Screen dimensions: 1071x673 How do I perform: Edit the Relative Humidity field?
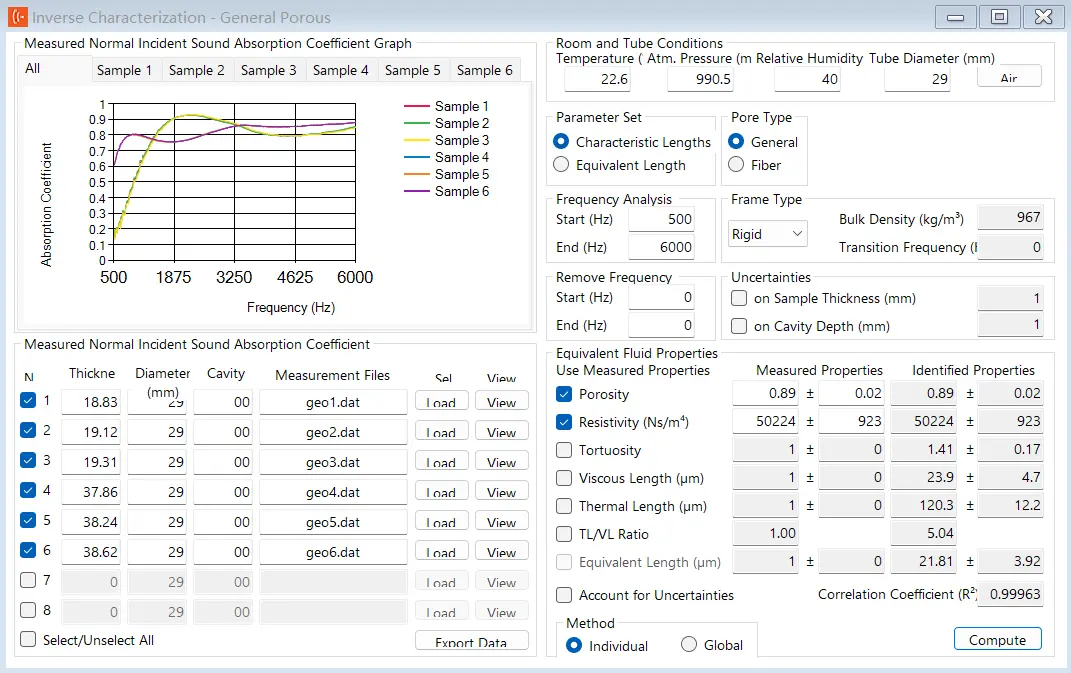pyautogui.click(x=807, y=79)
